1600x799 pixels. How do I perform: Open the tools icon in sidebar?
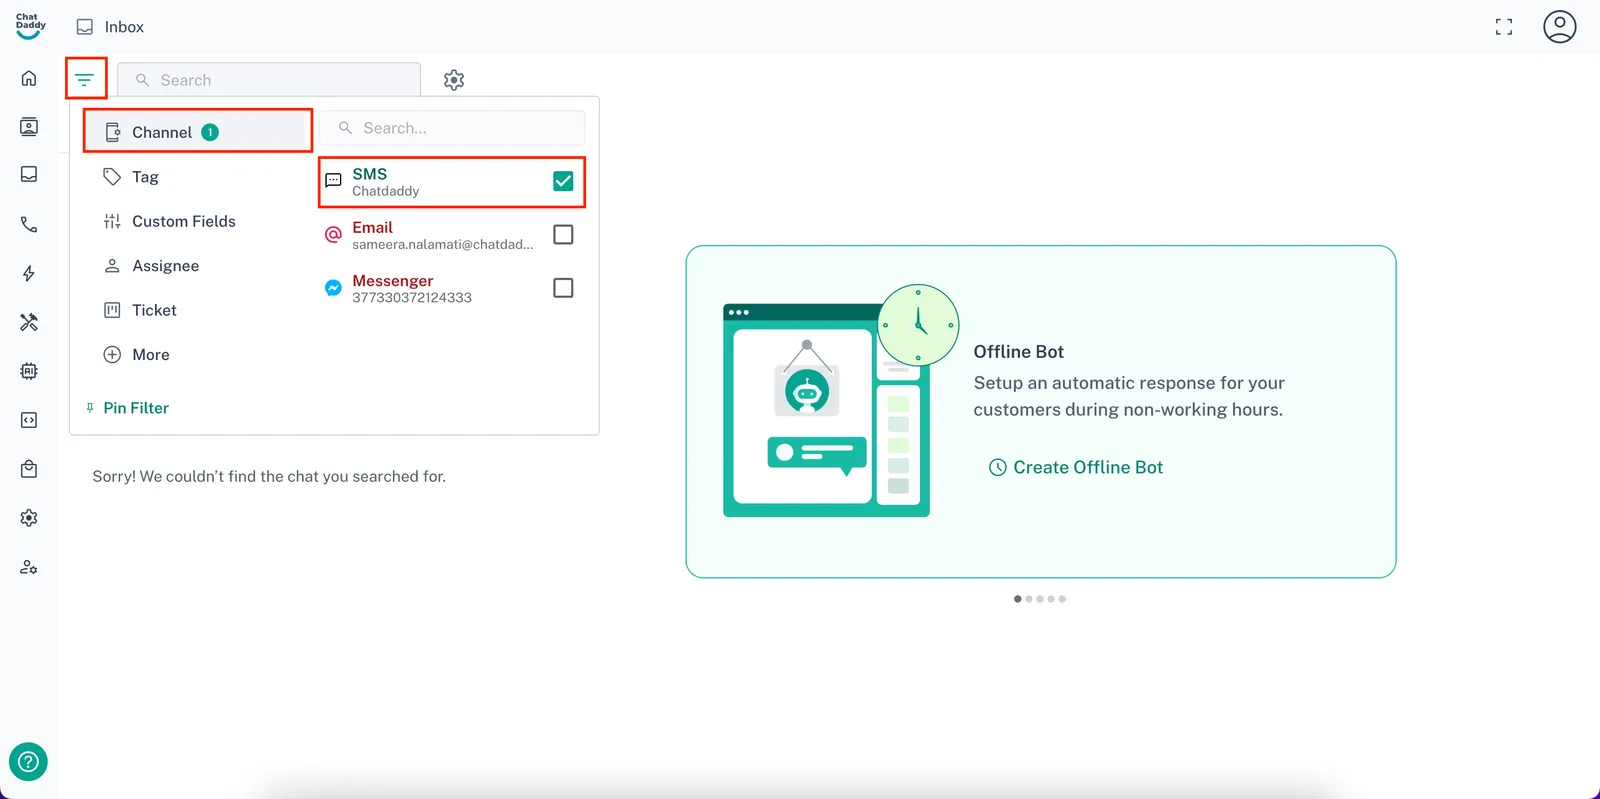[x=29, y=322]
